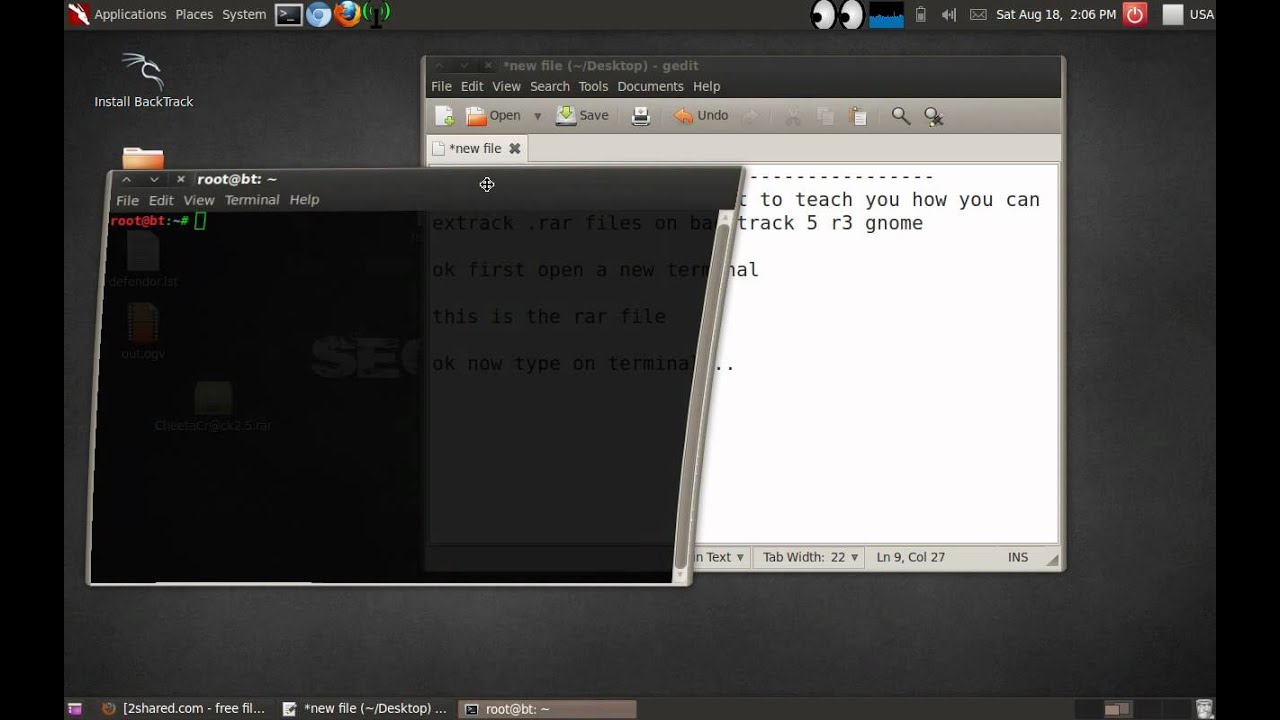The height and width of the screenshot is (720, 1280).
Task: Open gedit File menu
Action: pos(441,86)
